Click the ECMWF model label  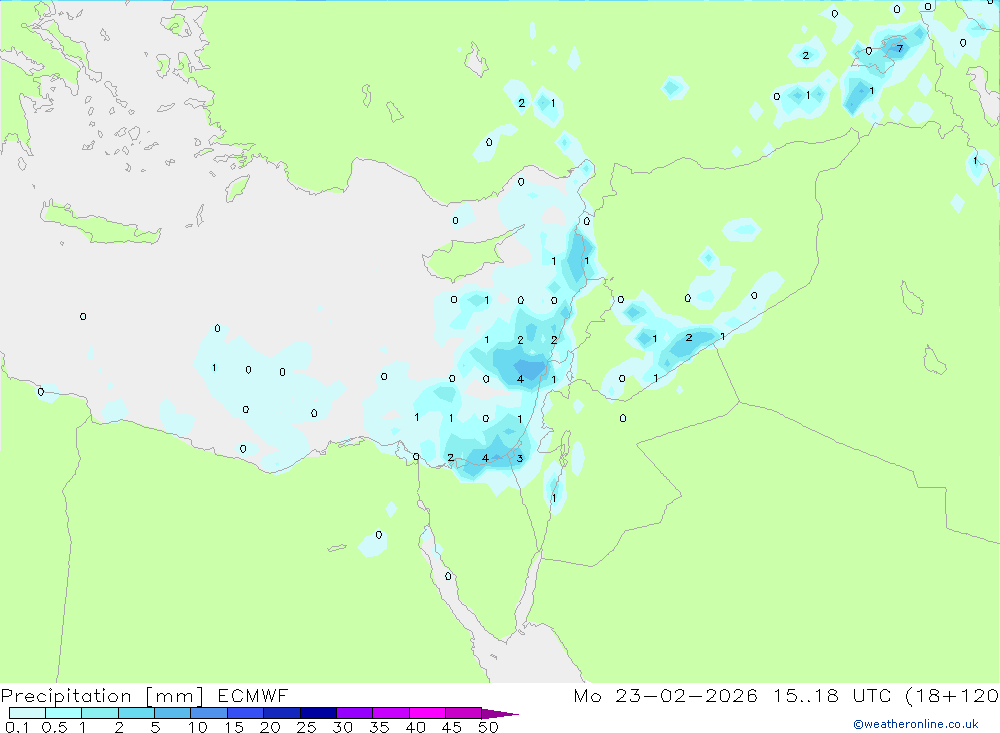click(x=253, y=695)
